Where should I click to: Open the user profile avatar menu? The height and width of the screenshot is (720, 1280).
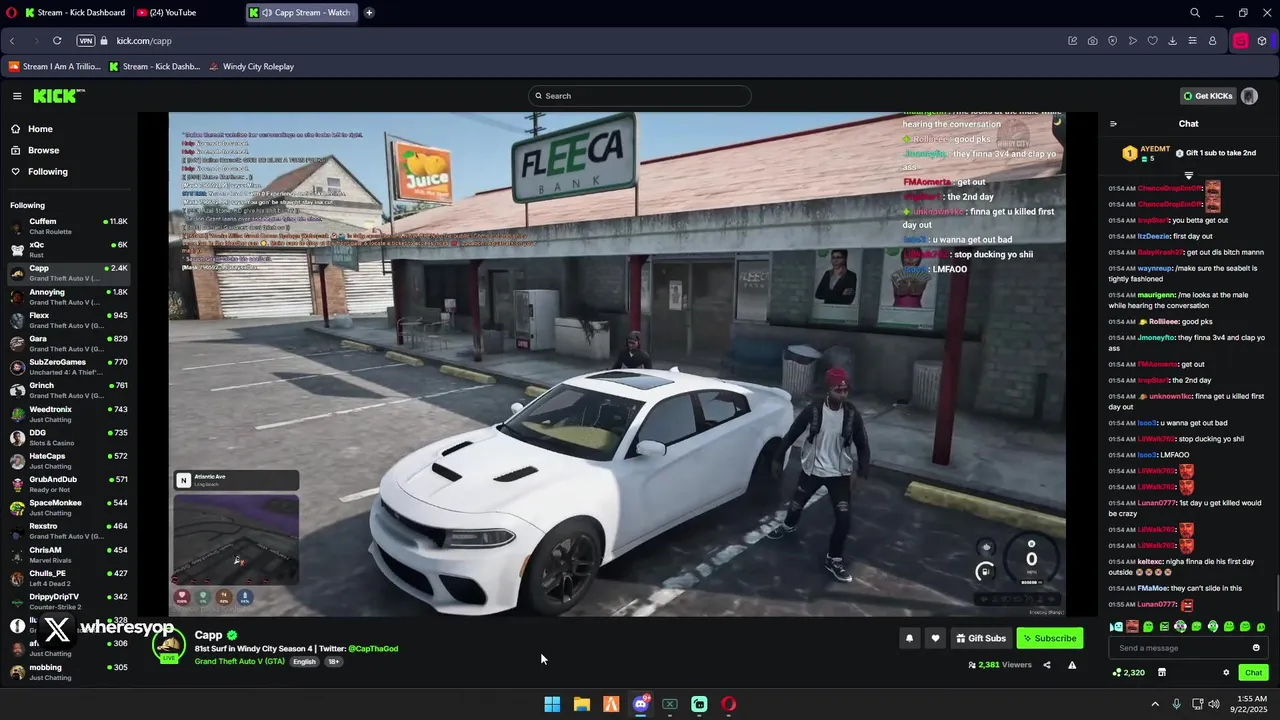pos(1249,96)
